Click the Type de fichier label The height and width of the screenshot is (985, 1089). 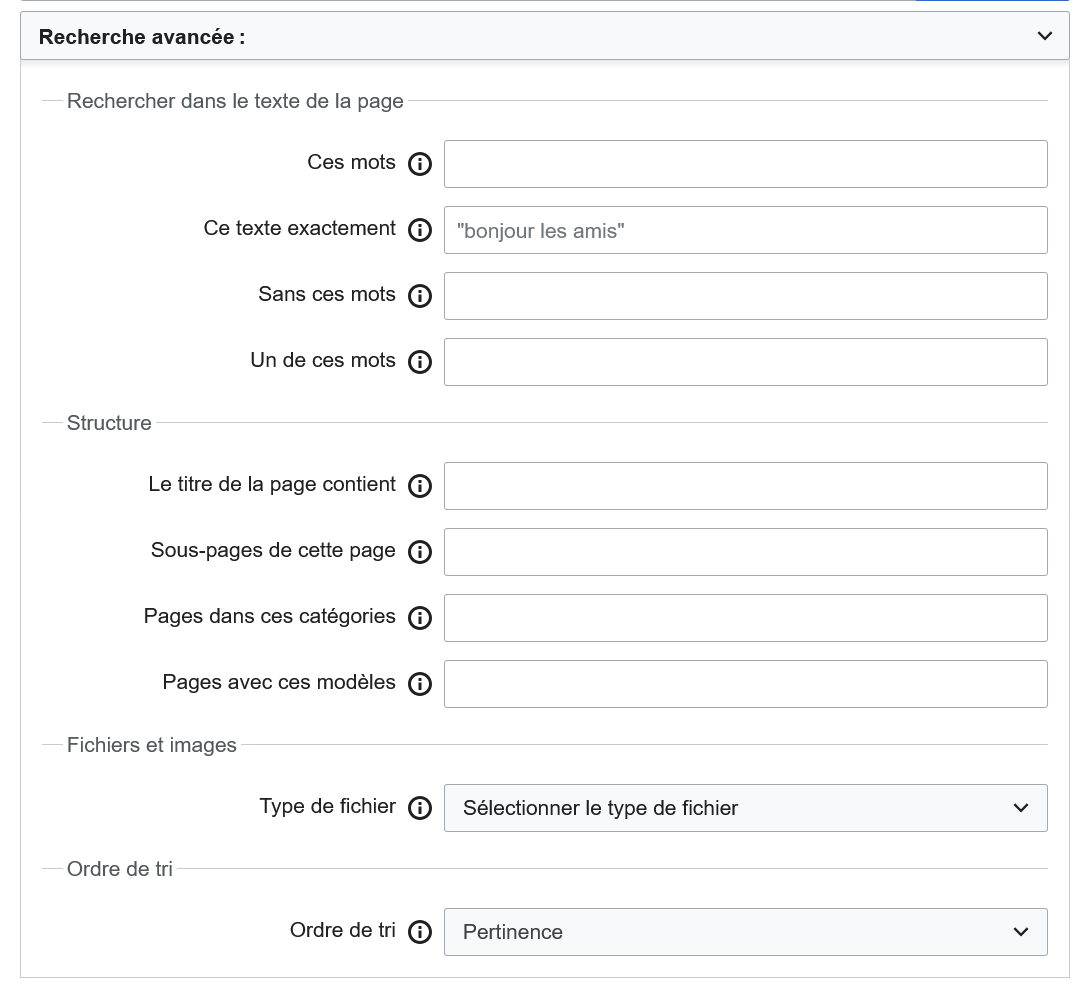(x=328, y=806)
